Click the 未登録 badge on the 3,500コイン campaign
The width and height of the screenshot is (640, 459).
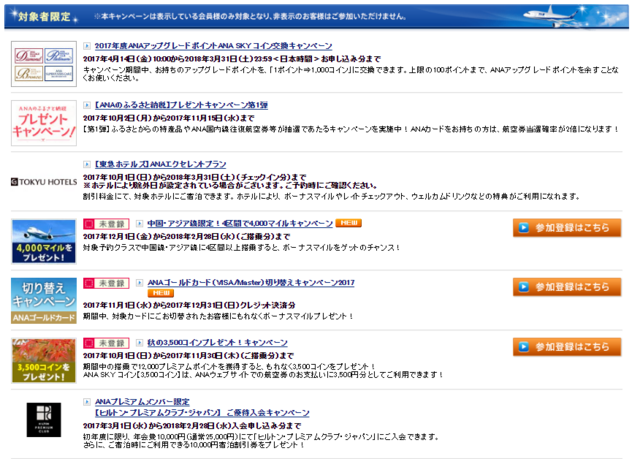pos(106,343)
